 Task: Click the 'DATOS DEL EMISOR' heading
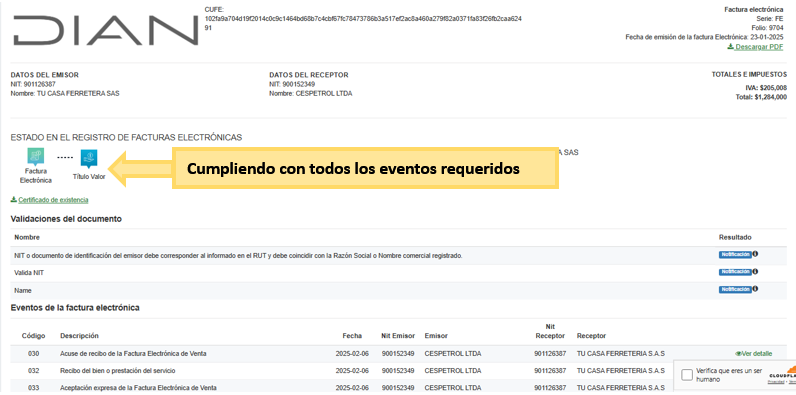[x=45, y=75]
